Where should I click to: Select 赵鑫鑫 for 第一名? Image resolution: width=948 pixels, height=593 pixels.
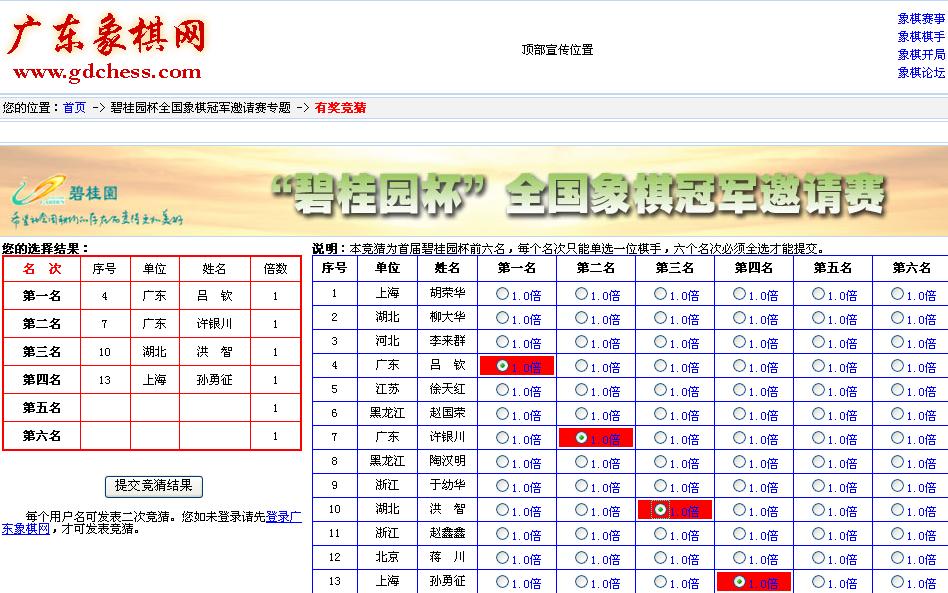pos(502,533)
